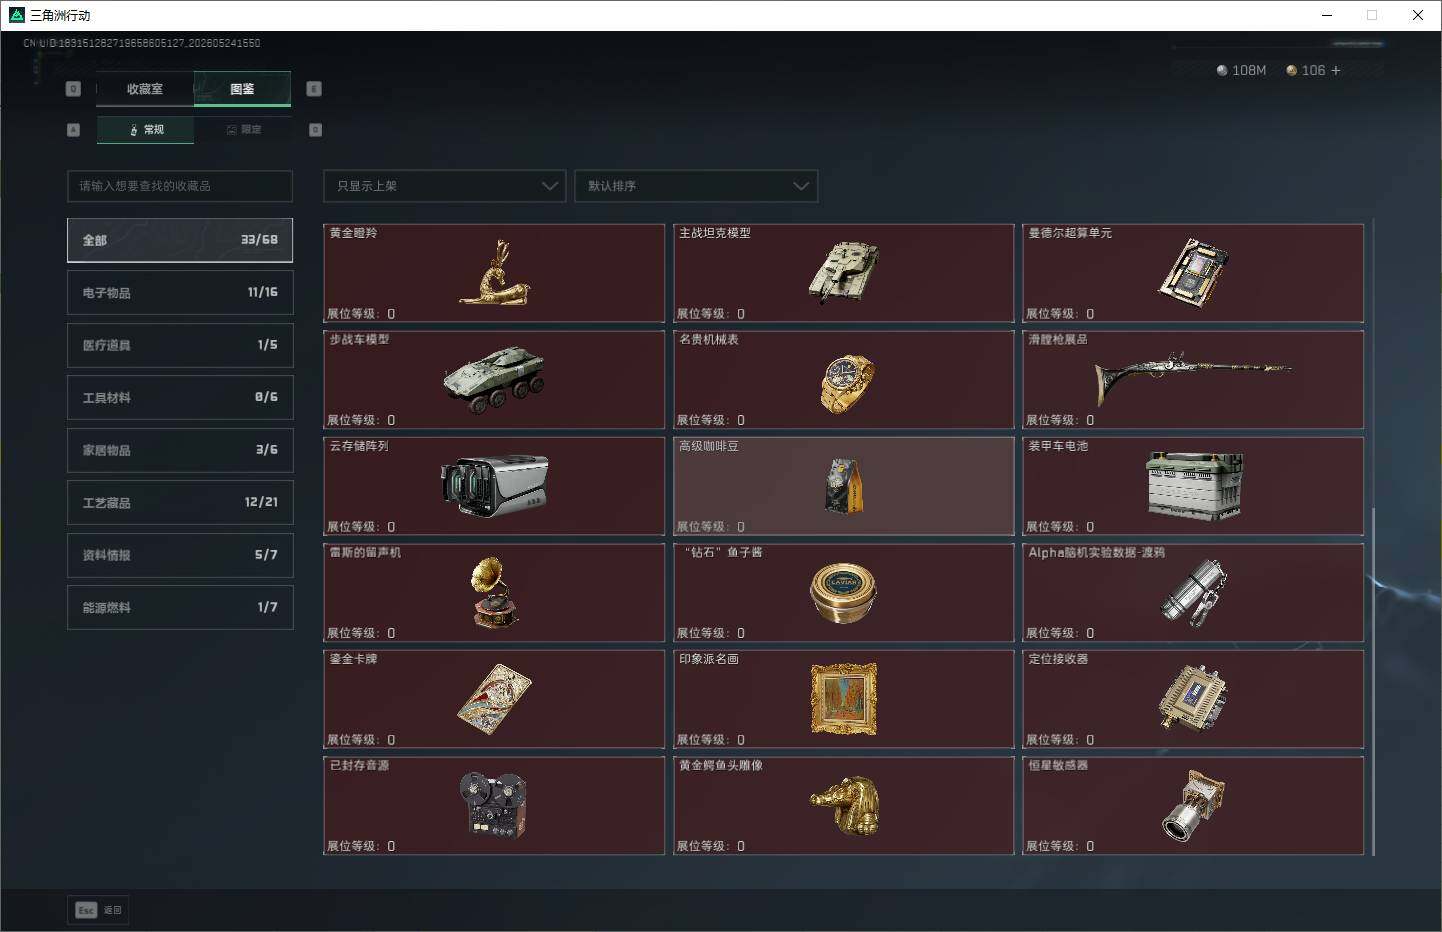1442x932 pixels.
Task: Click the 三角洲行动 title bar app icon
Action: [x=16, y=15]
